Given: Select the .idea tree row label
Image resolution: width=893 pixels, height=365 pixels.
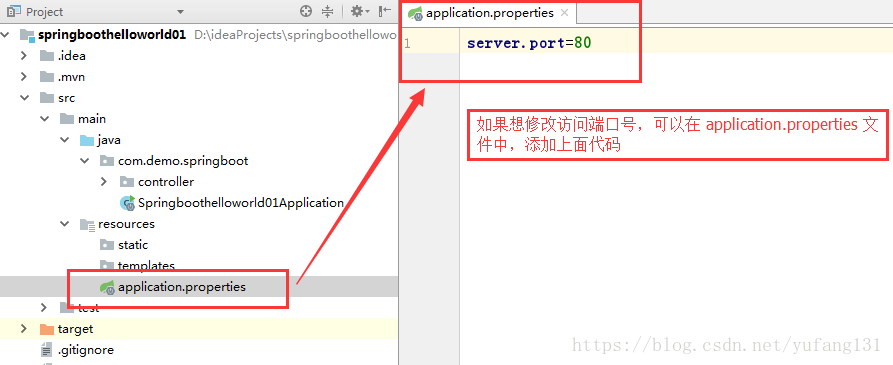Looking at the screenshot, I should pyautogui.click(x=72, y=56).
